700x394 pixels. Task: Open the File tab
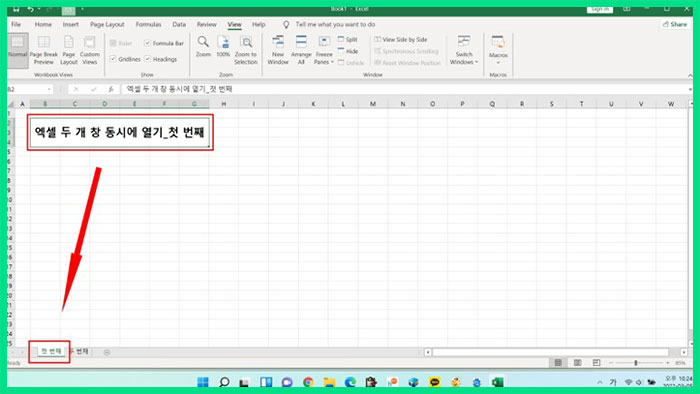[x=16, y=25]
